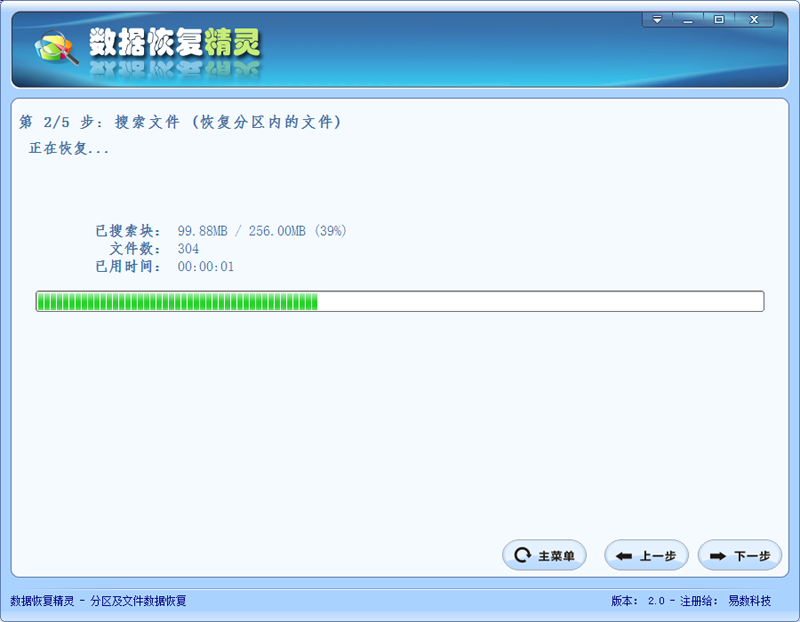
Task: Close the 数据恢复精灵 window
Action: click(x=754, y=19)
